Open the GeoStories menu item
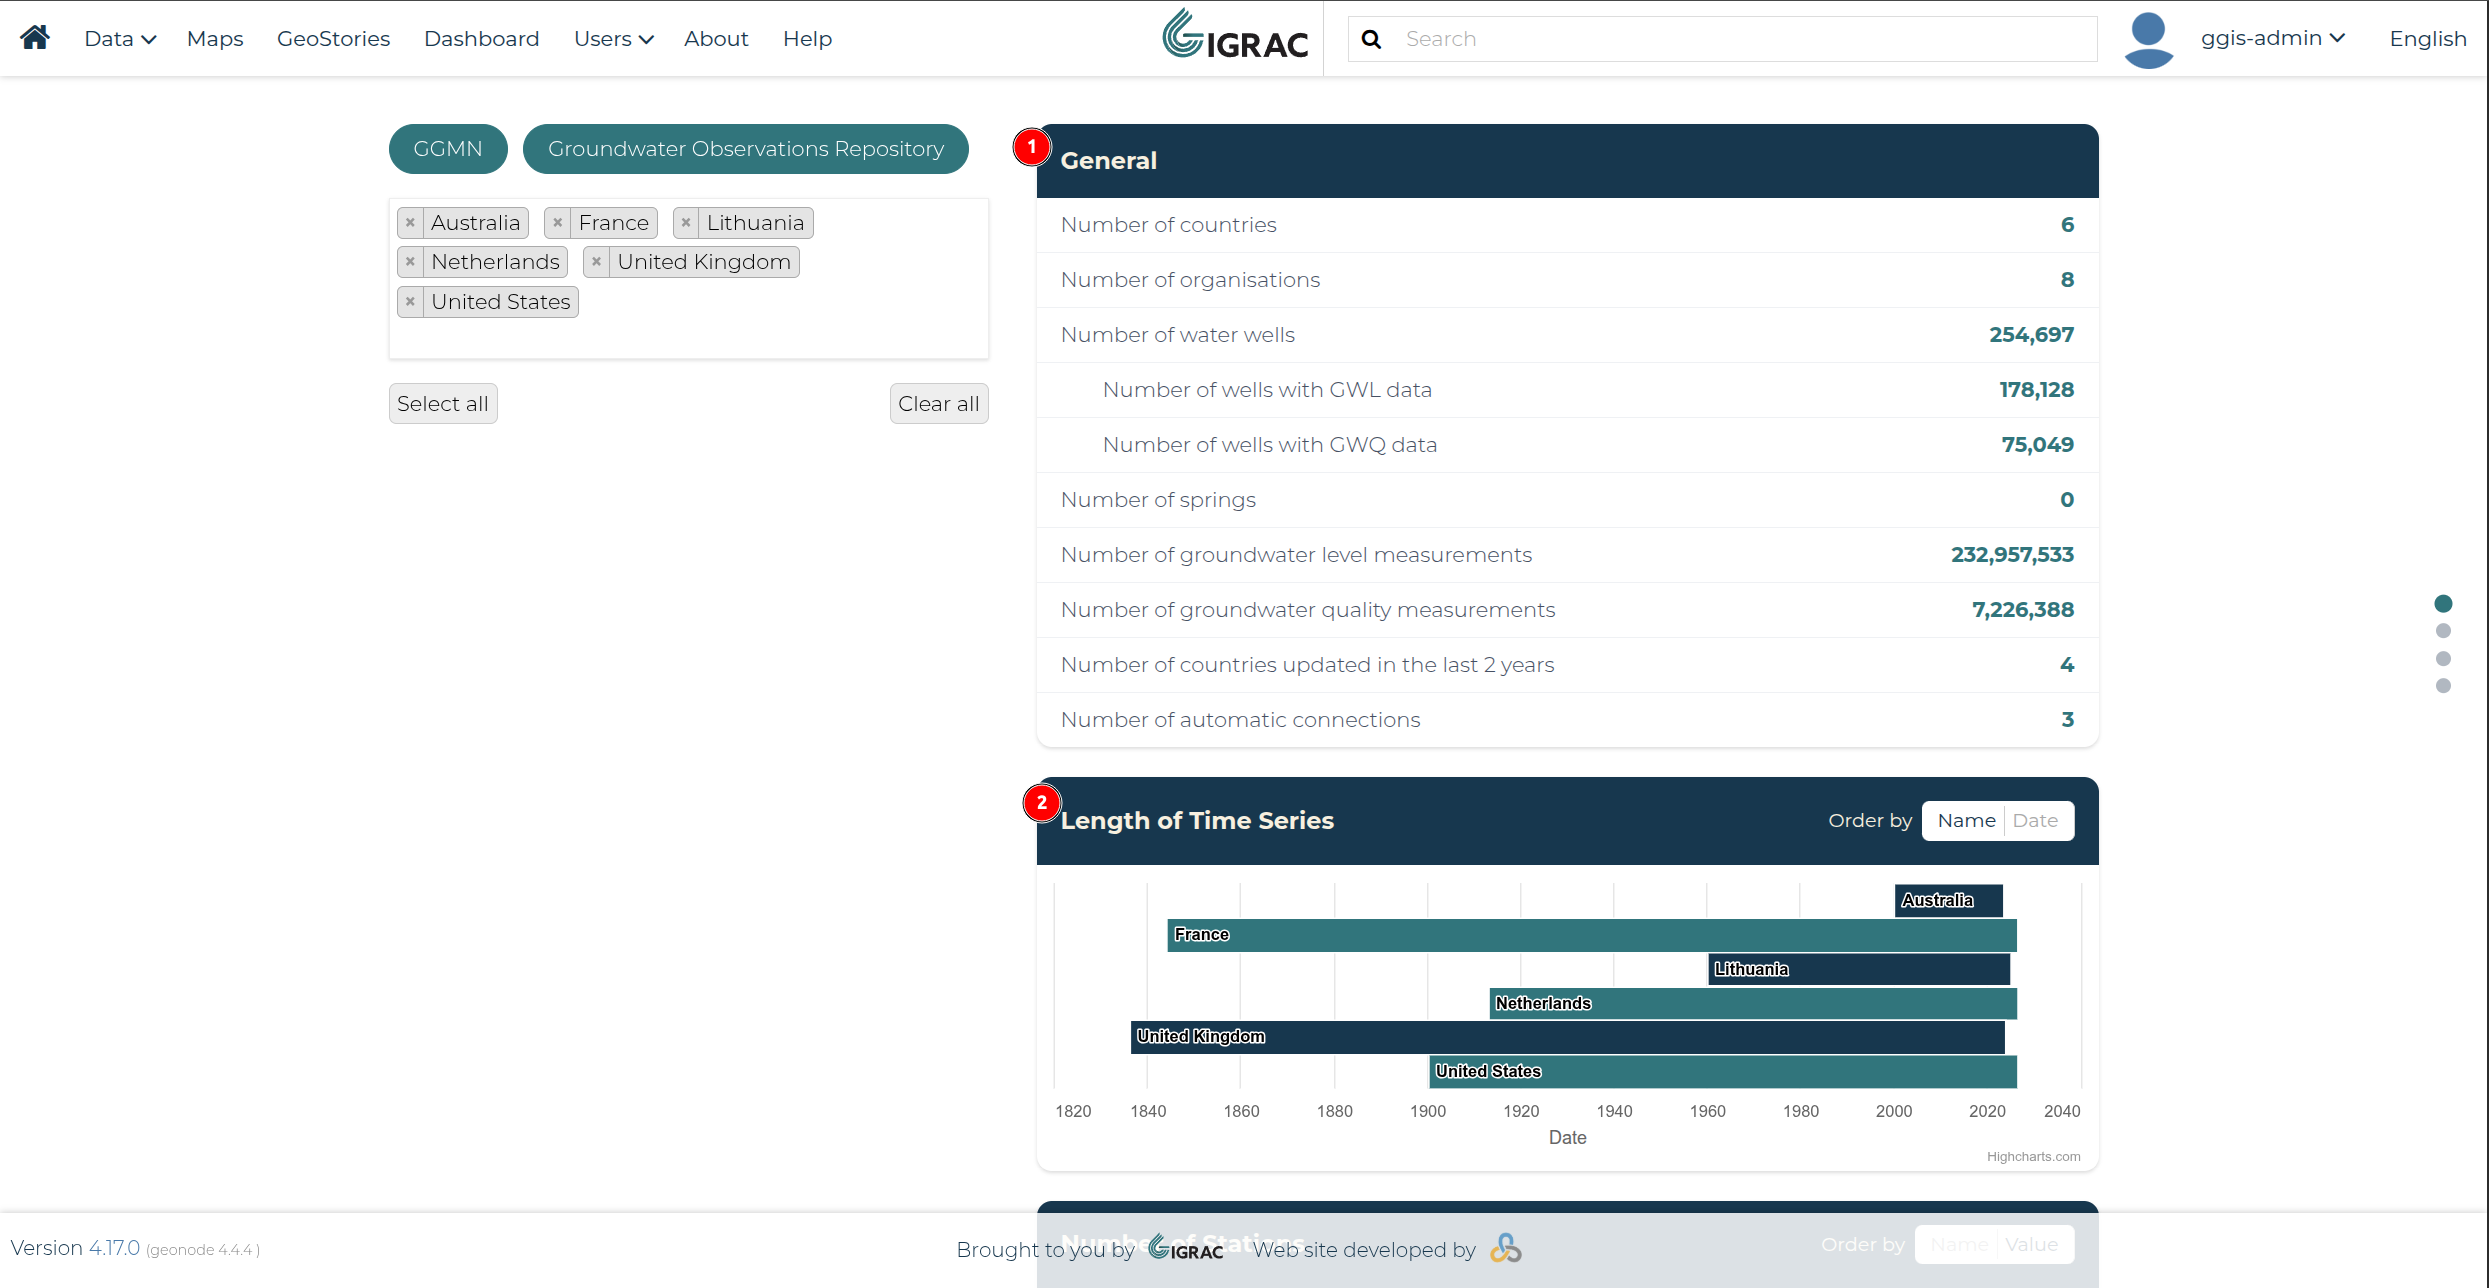This screenshot has height=1288, width=2489. point(333,39)
